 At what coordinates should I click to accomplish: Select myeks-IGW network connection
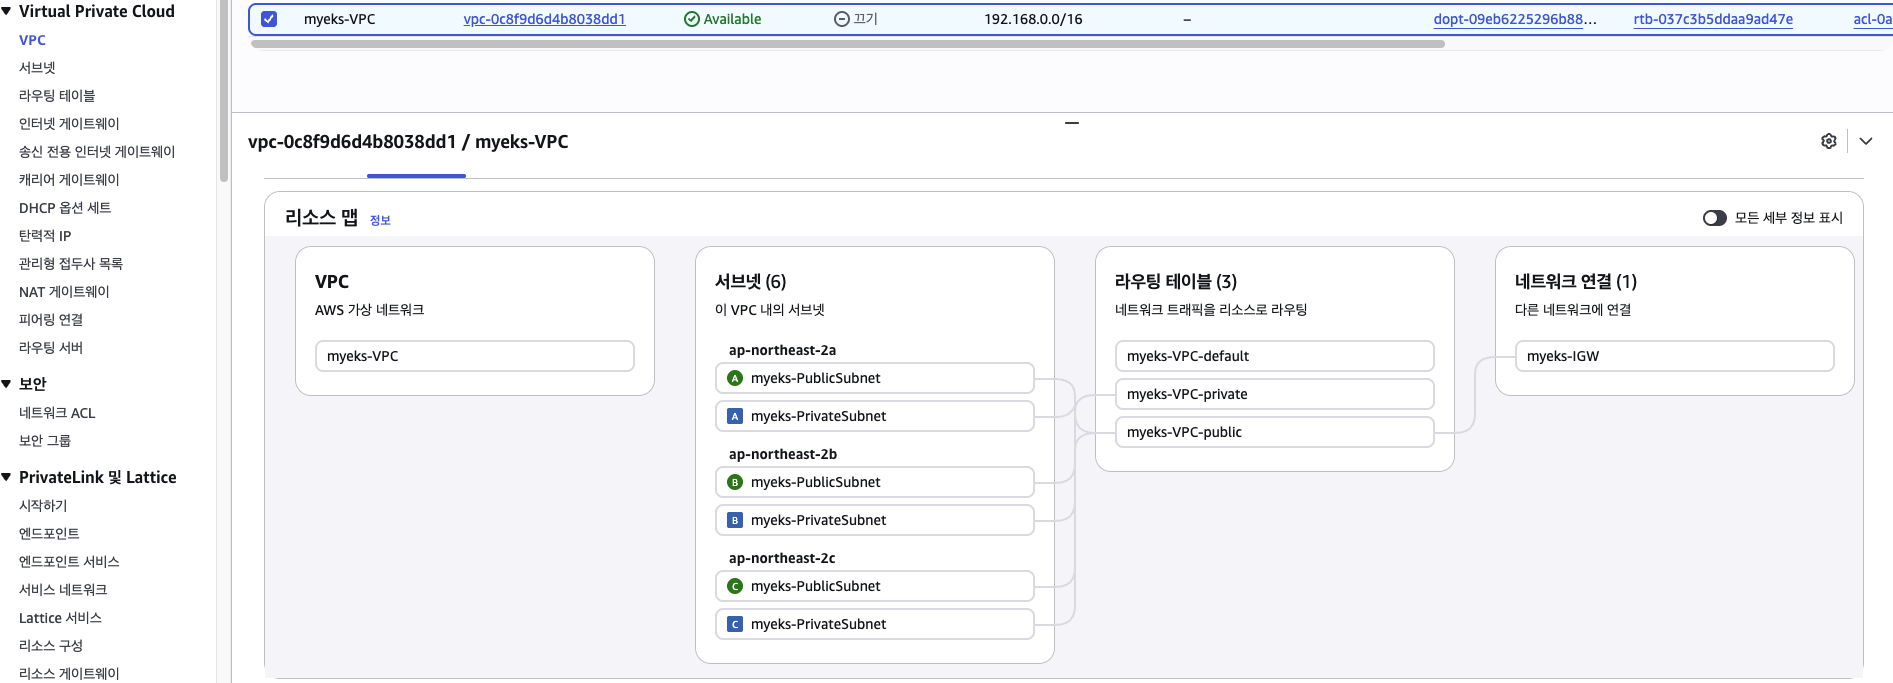(x=1675, y=356)
